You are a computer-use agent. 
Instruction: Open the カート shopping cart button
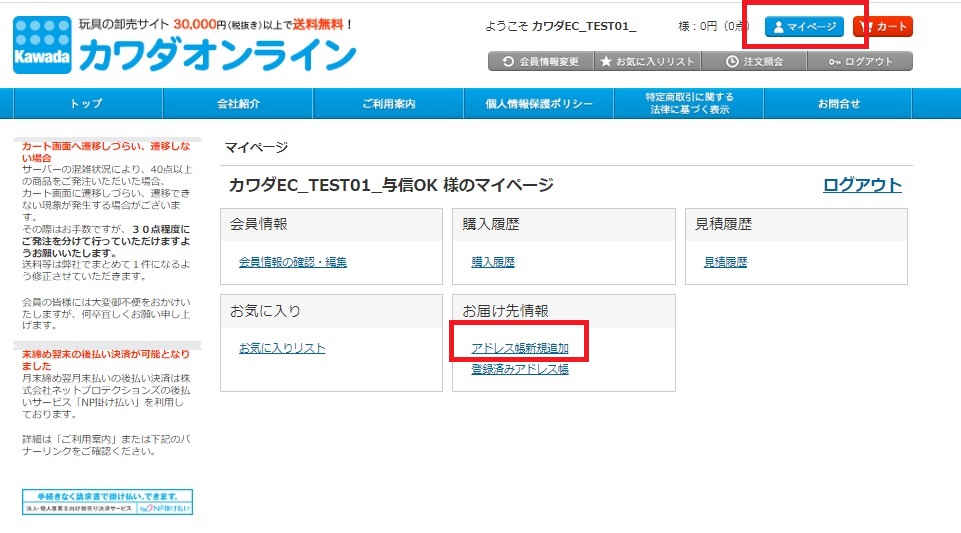point(883,27)
